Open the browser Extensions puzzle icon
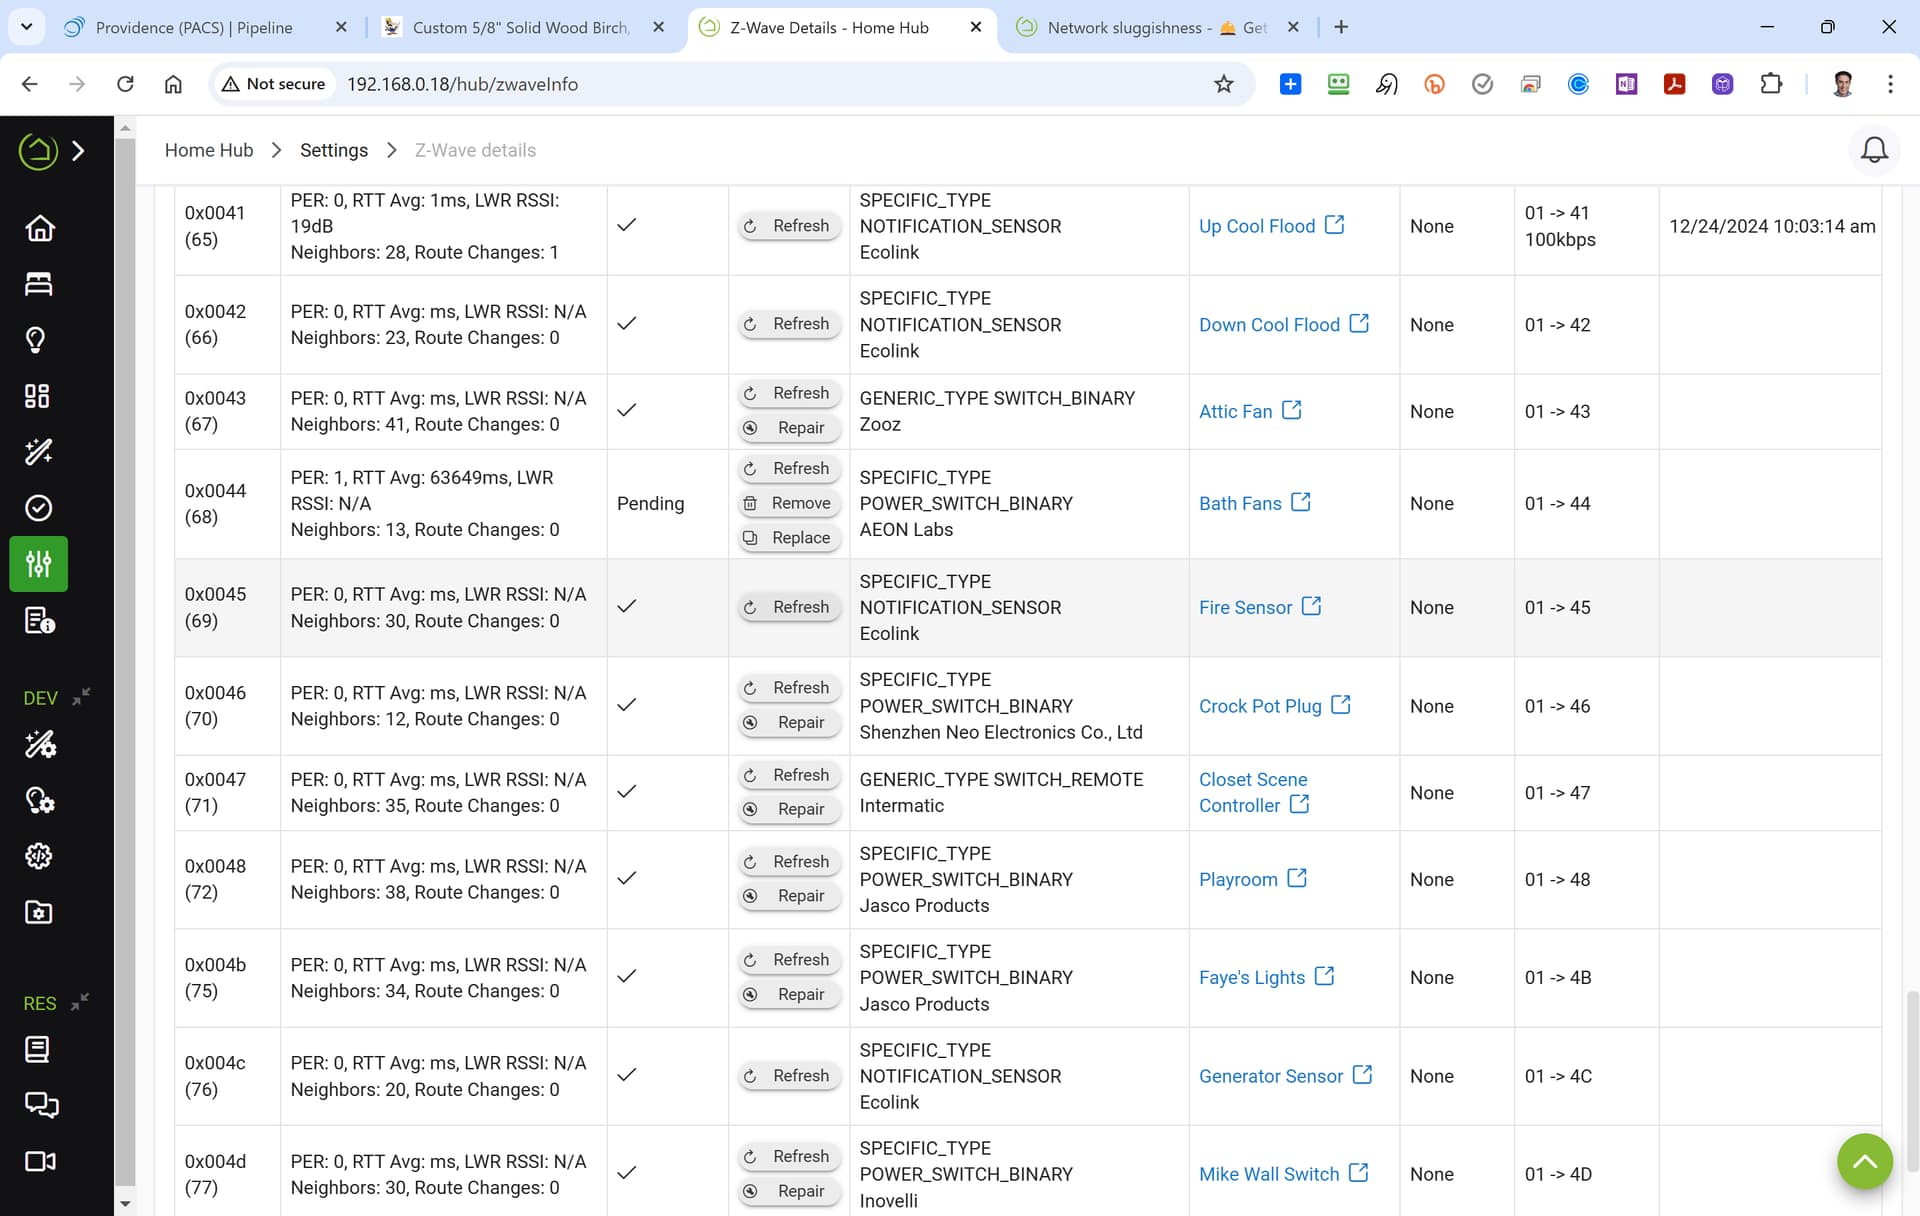This screenshot has width=1920, height=1216. tap(1771, 84)
